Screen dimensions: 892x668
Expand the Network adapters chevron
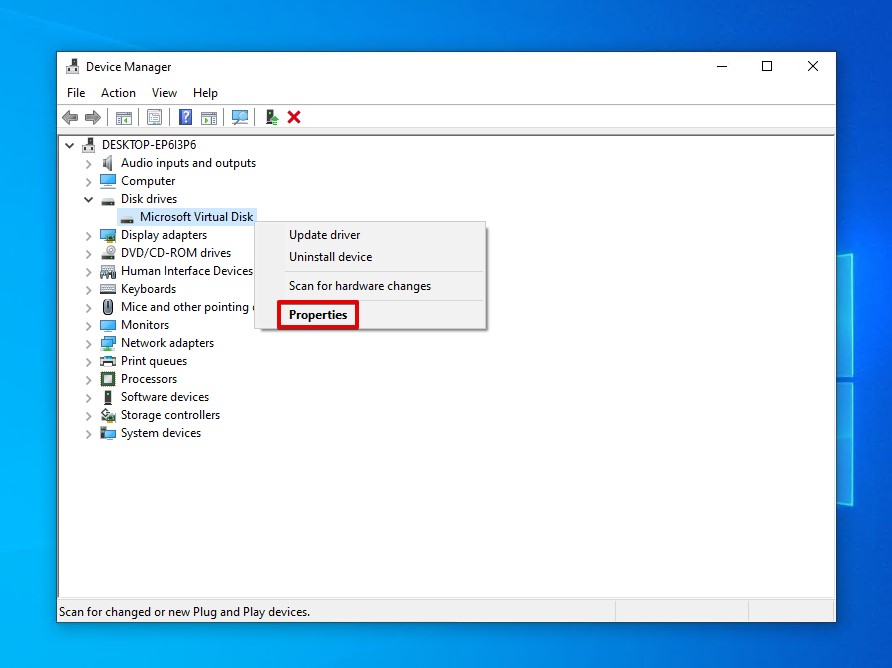pos(88,344)
